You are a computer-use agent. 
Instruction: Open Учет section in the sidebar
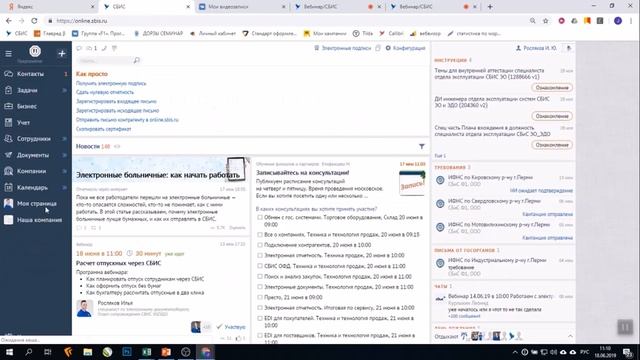point(23,122)
